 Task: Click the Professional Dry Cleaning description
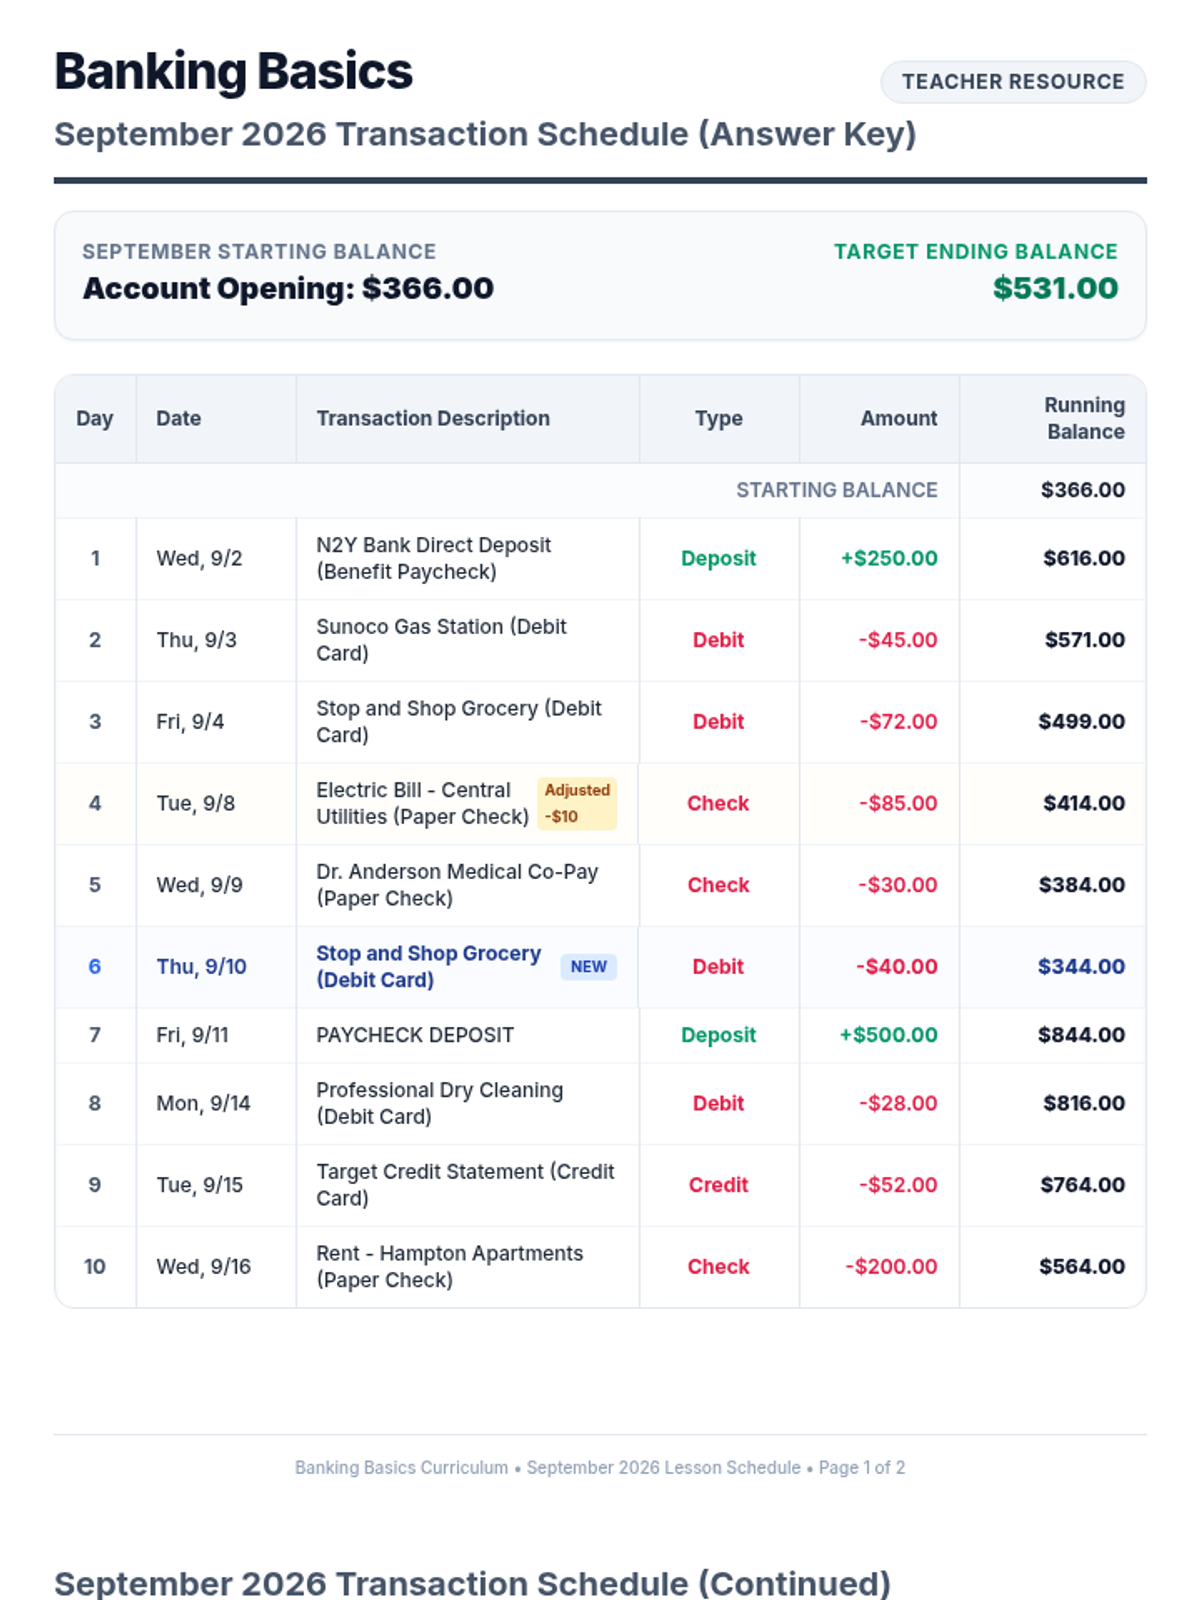439,1103
